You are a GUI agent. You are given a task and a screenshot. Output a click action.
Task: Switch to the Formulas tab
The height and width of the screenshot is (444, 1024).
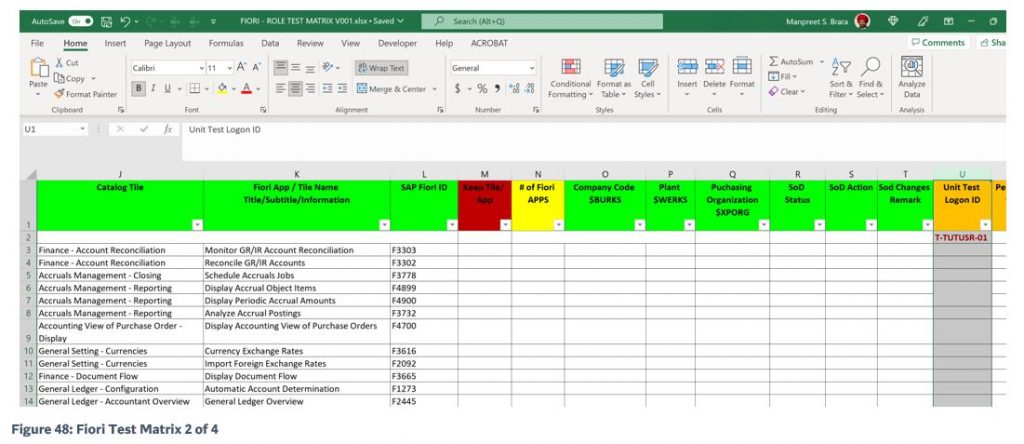point(226,43)
